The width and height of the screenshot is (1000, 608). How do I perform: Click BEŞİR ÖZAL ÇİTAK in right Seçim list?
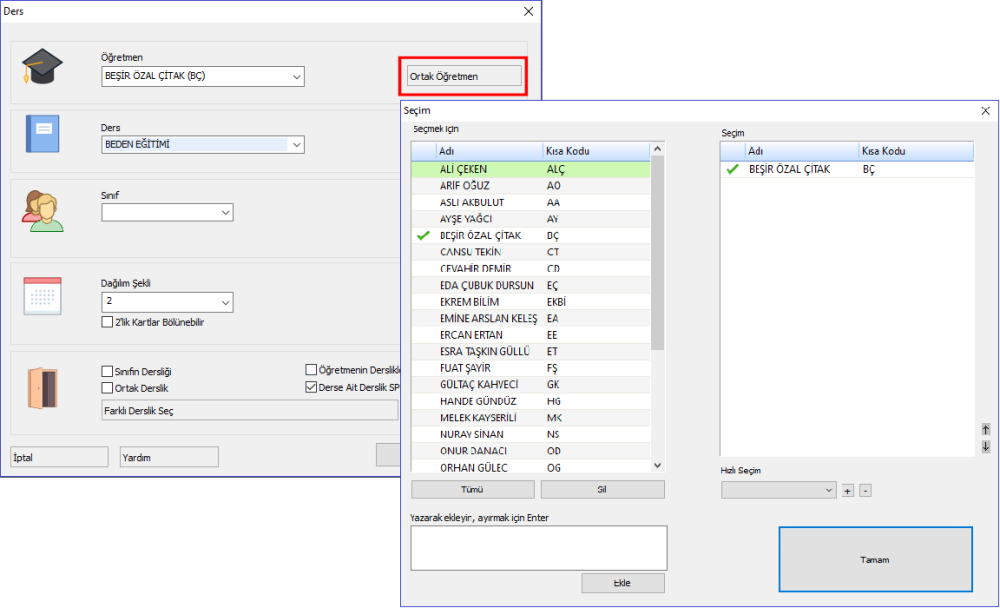847,169
